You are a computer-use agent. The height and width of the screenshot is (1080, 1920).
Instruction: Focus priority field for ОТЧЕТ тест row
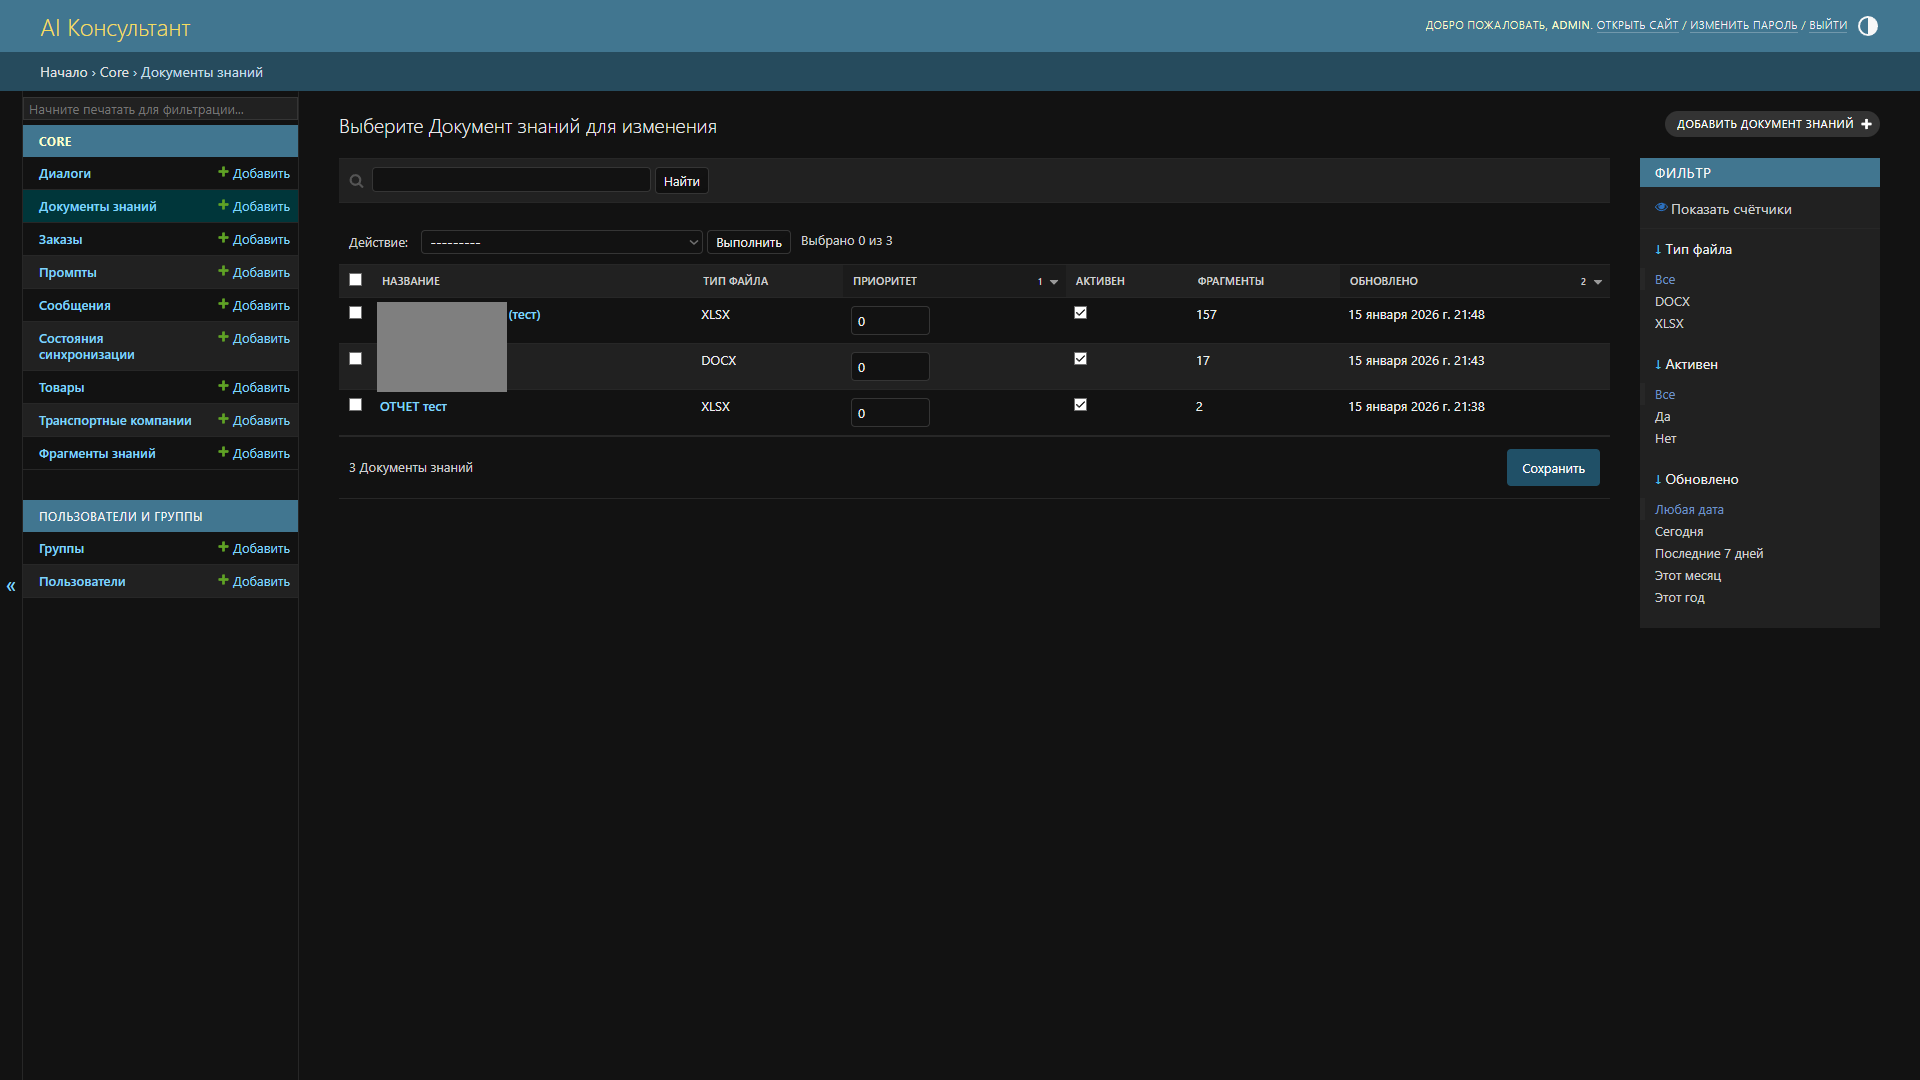tap(890, 412)
